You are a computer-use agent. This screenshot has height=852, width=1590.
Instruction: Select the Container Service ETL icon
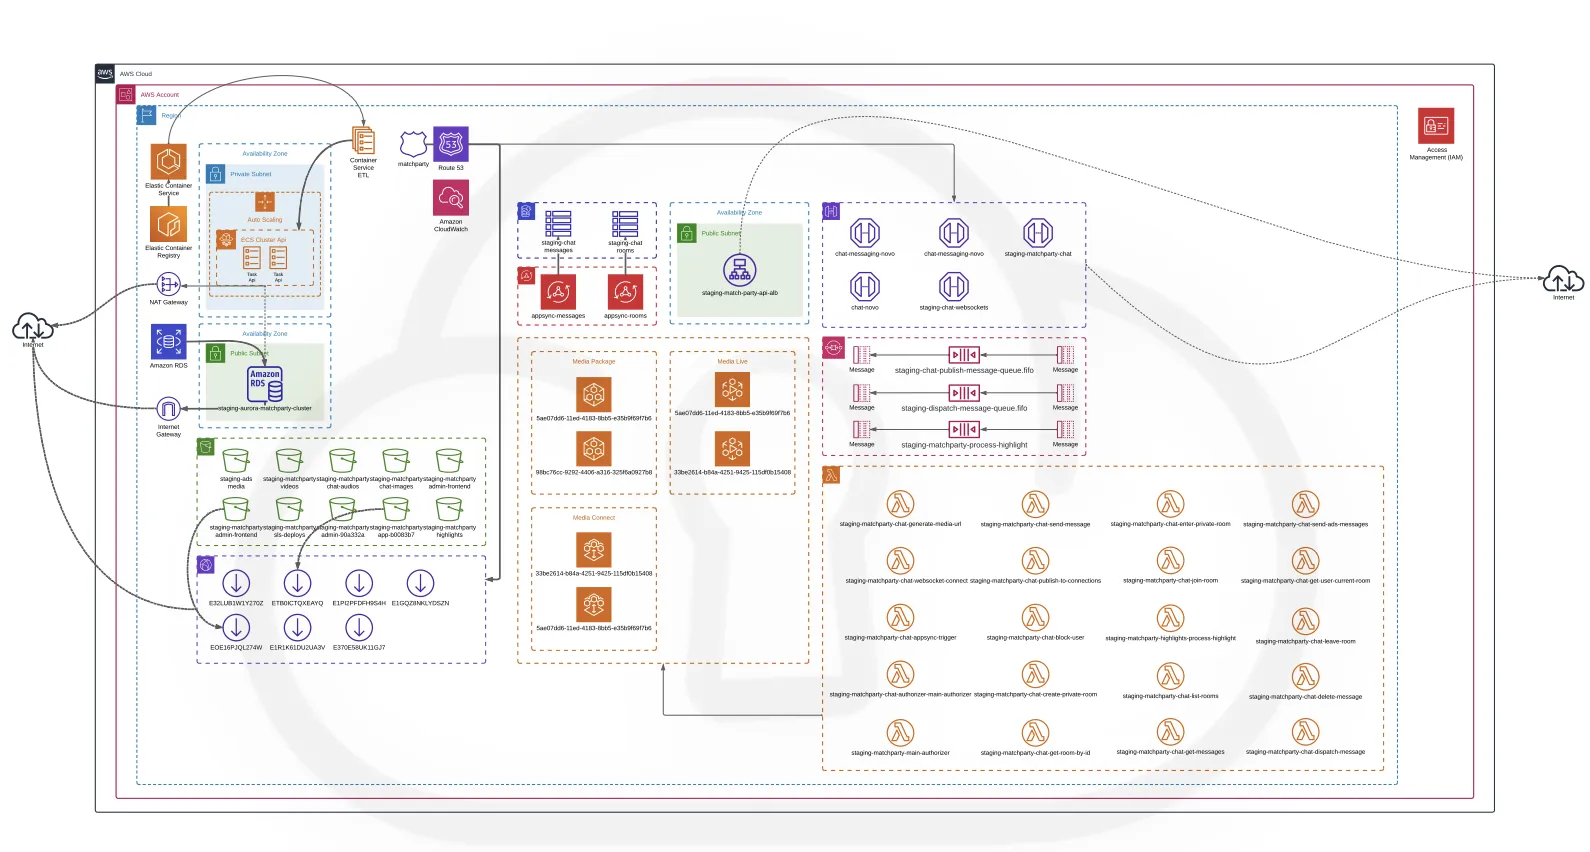coord(363,141)
